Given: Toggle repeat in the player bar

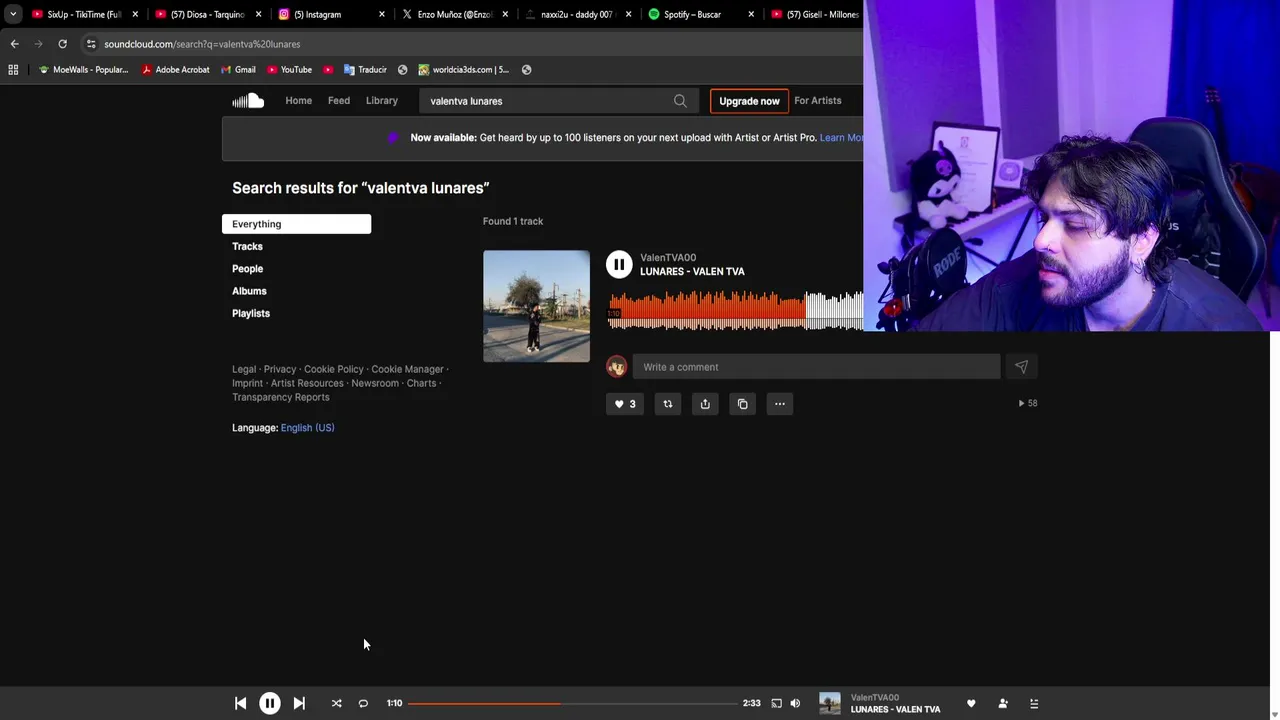Looking at the screenshot, I should 363,703.
